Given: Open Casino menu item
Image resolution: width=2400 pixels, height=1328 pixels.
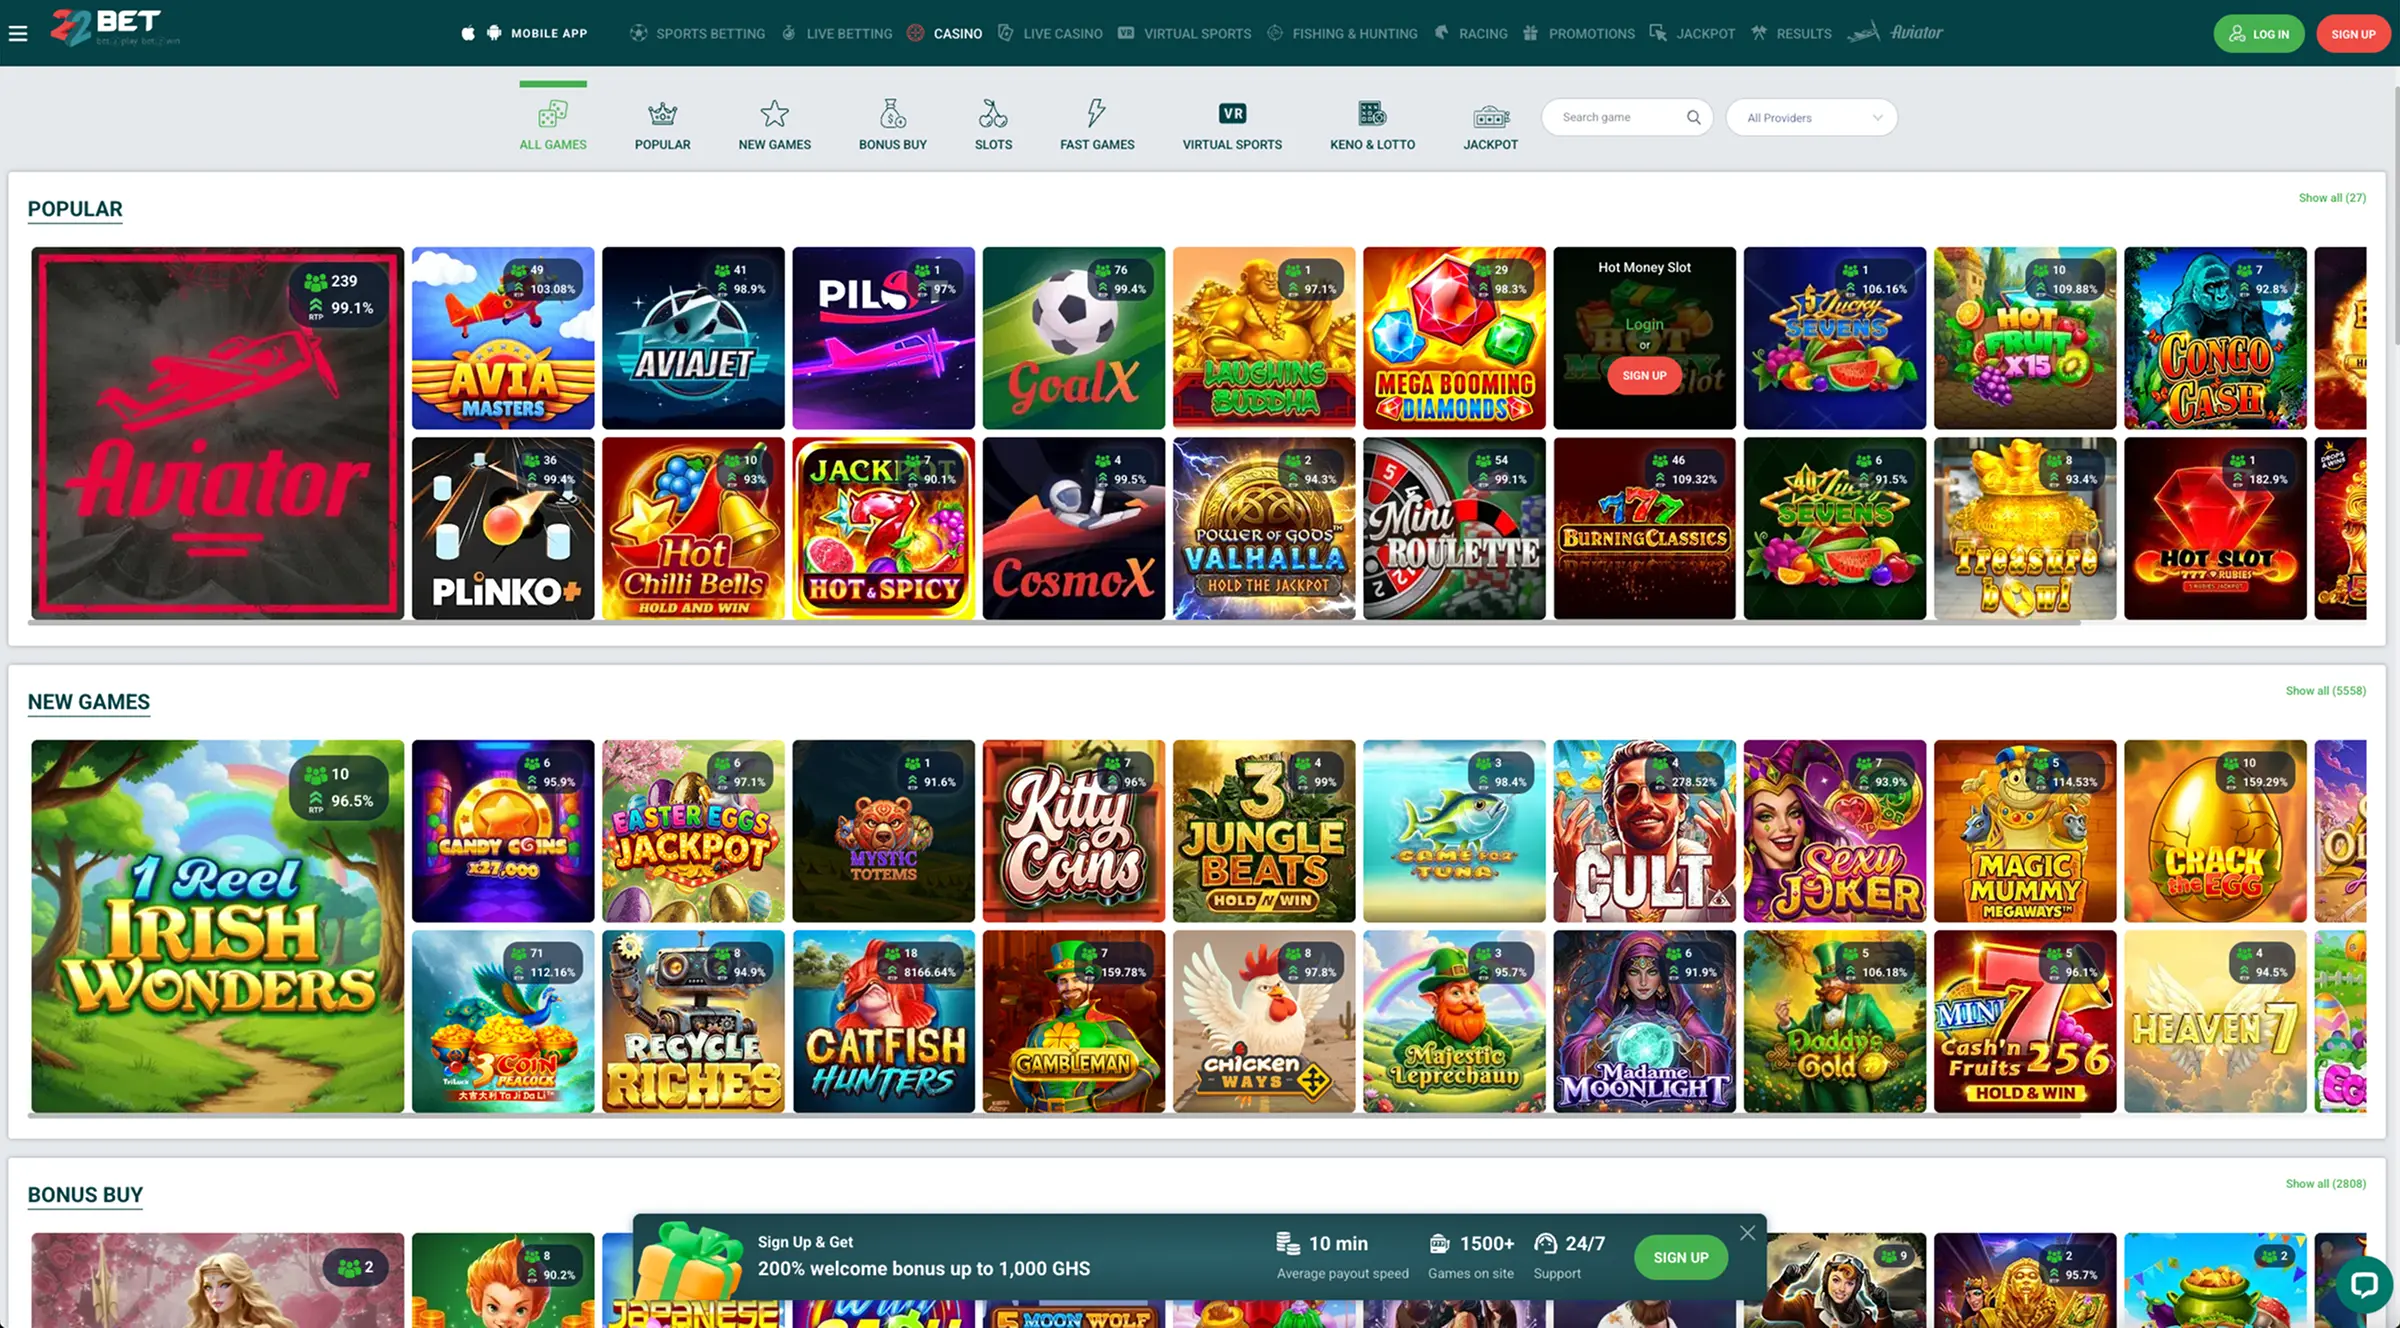Looking at the screenshot, I should point(945,33).
